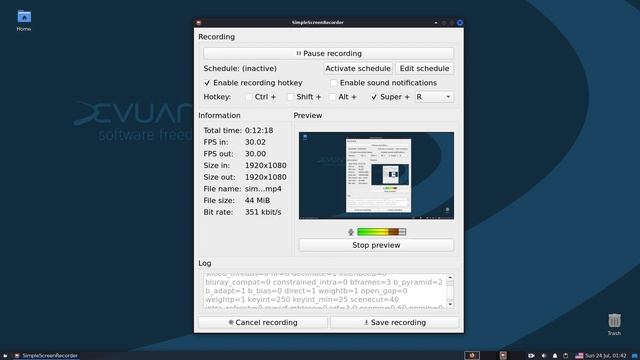Uncheck the Super + hotkey modifier
640x360 pixels.
(374, 97)
